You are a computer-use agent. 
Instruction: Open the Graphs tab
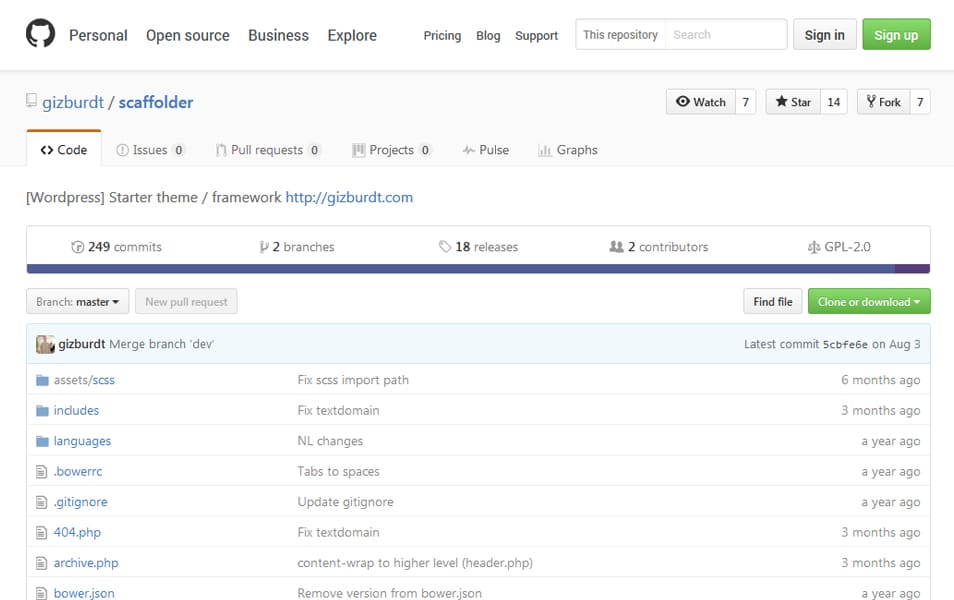coord(568,150)
